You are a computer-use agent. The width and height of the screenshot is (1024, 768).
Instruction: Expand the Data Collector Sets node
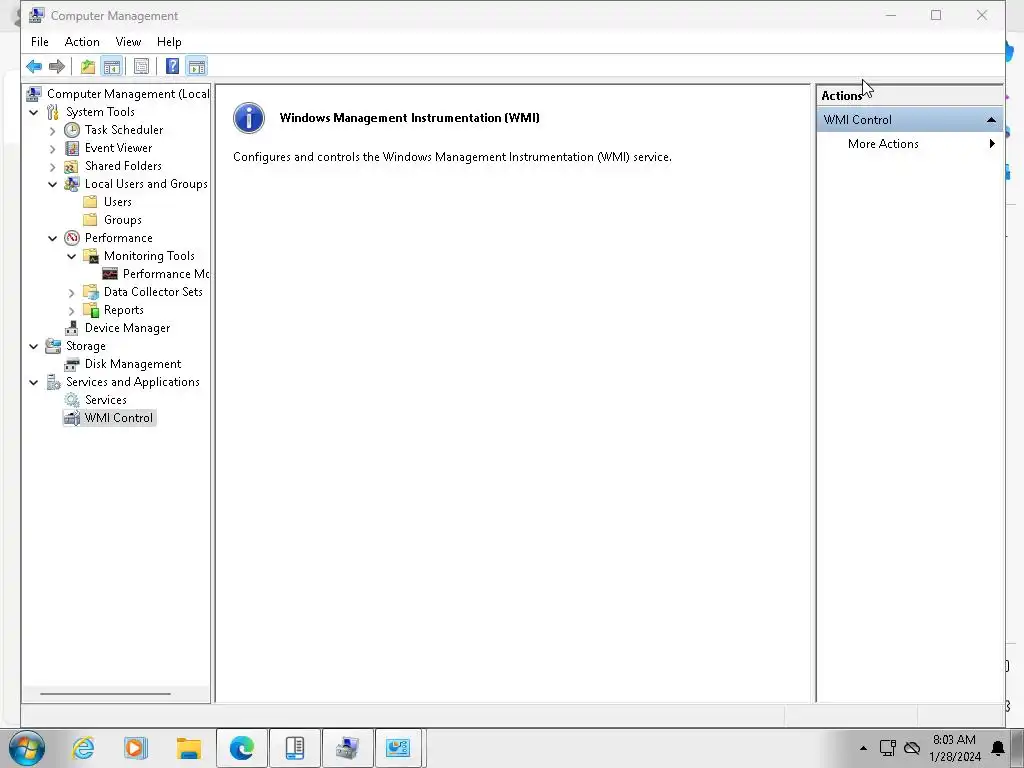point(72,293)
